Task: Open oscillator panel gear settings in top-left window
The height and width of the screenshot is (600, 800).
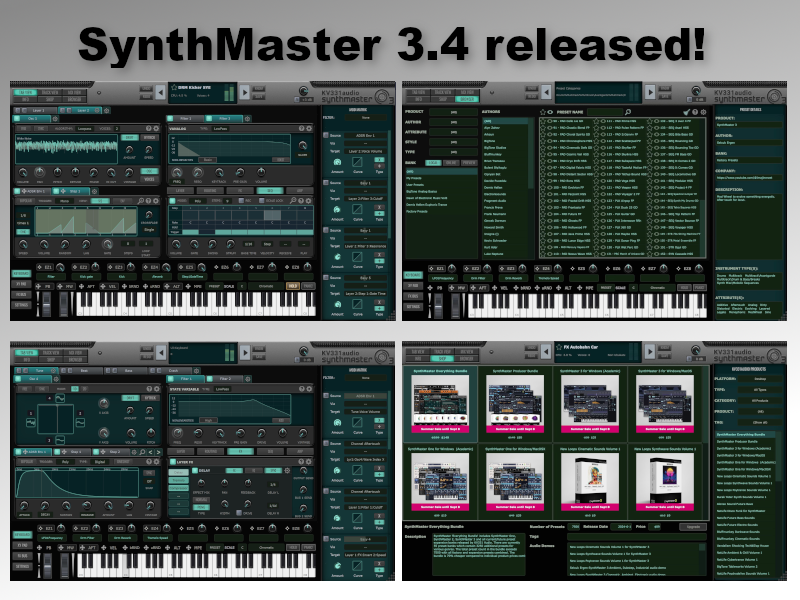Action: pos(156,129)
